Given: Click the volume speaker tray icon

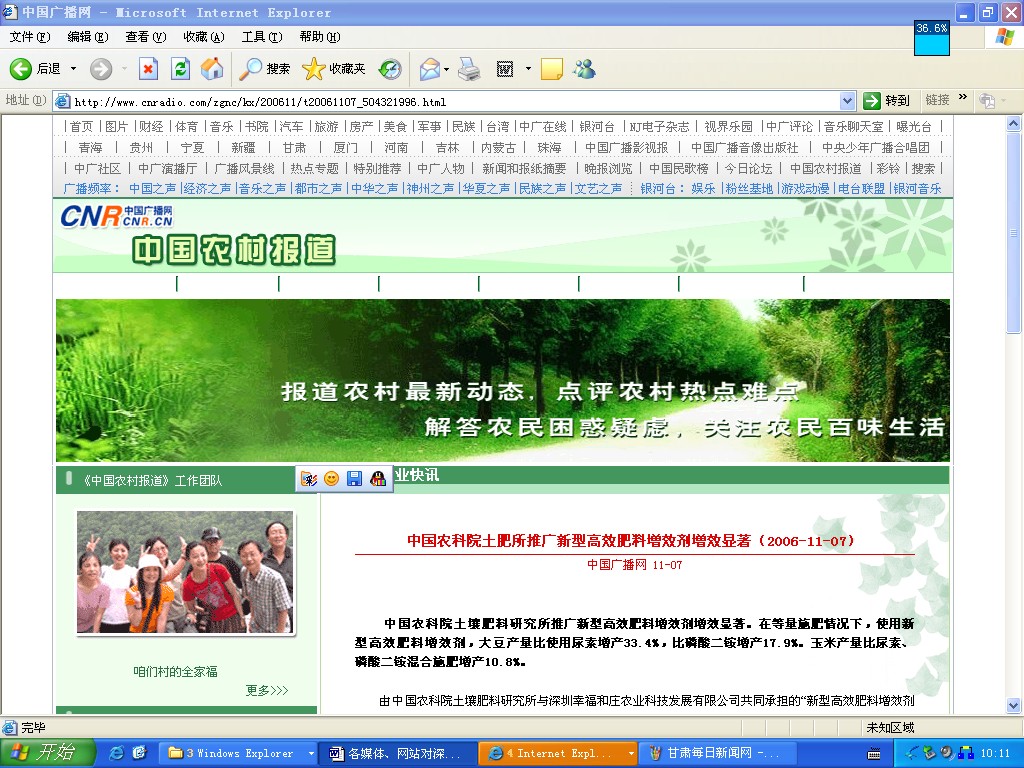Looking at the screenshot, I should click(947, 753).
